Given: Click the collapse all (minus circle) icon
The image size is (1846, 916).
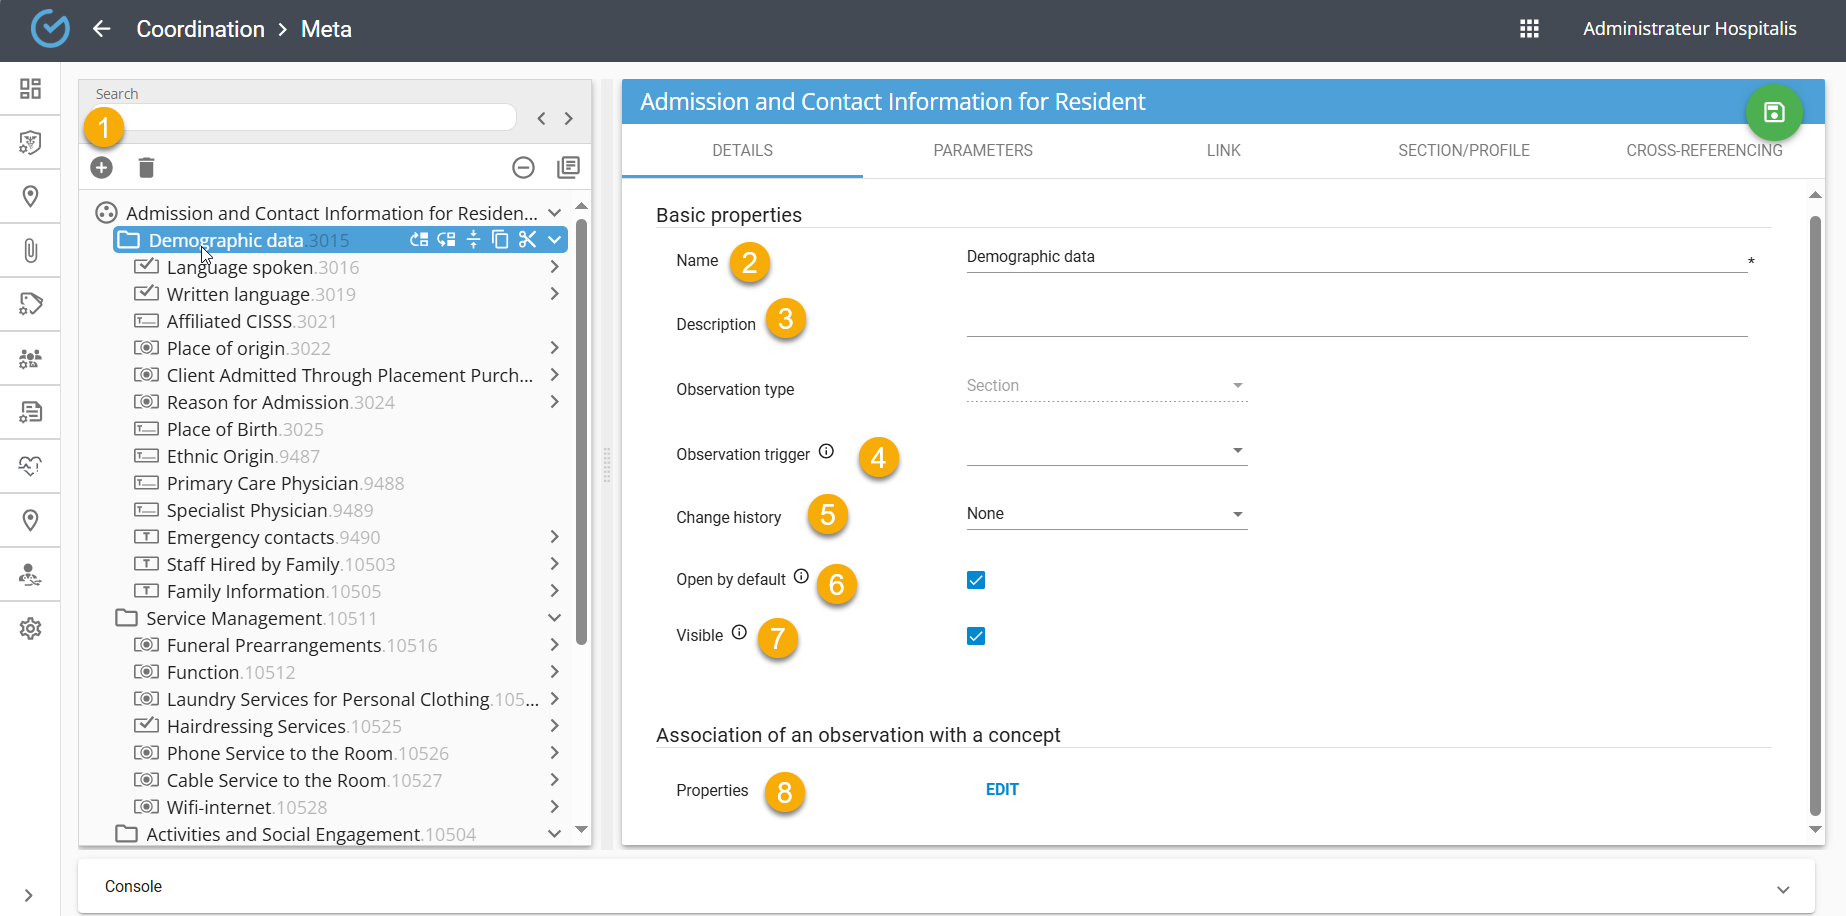Looking at the screenshot, I should tap(523, 168).
